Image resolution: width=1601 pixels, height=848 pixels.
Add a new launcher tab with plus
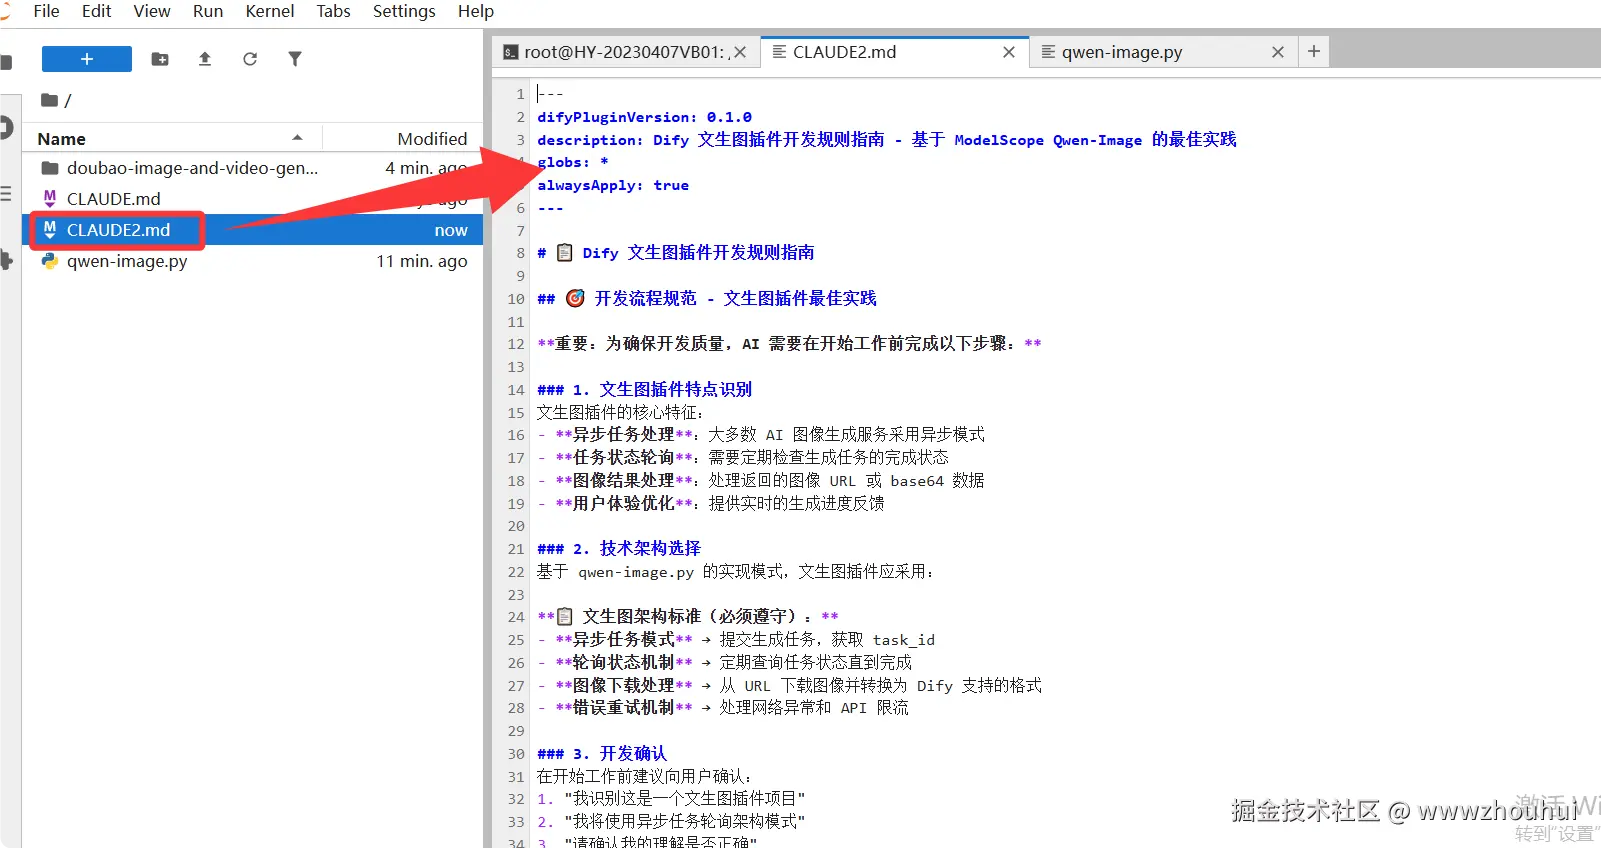[1314, 51]
